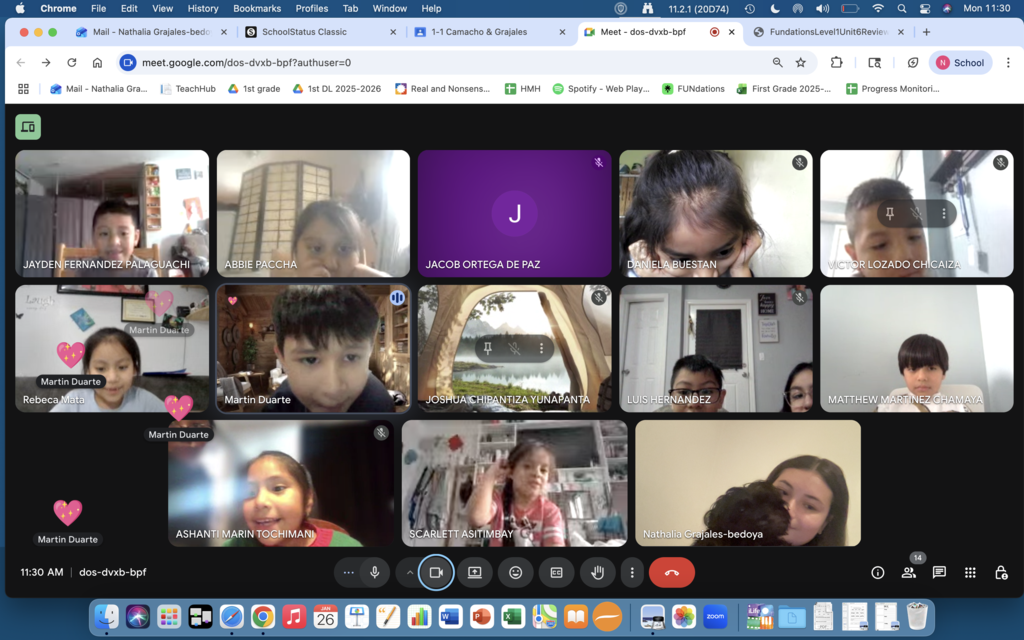
Task: Open the chat with everyone panel
Action: coord(939,573)
